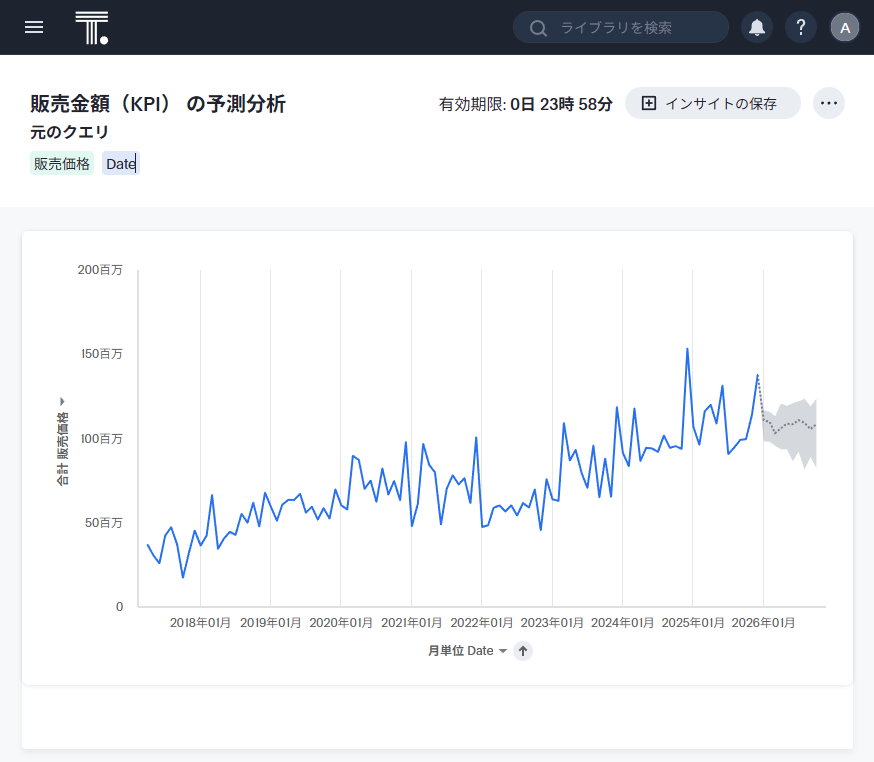This screenshot has height=762, width=874.
Task: Click the magnifier icon in search bar
Action: click(x=538, y=28)
